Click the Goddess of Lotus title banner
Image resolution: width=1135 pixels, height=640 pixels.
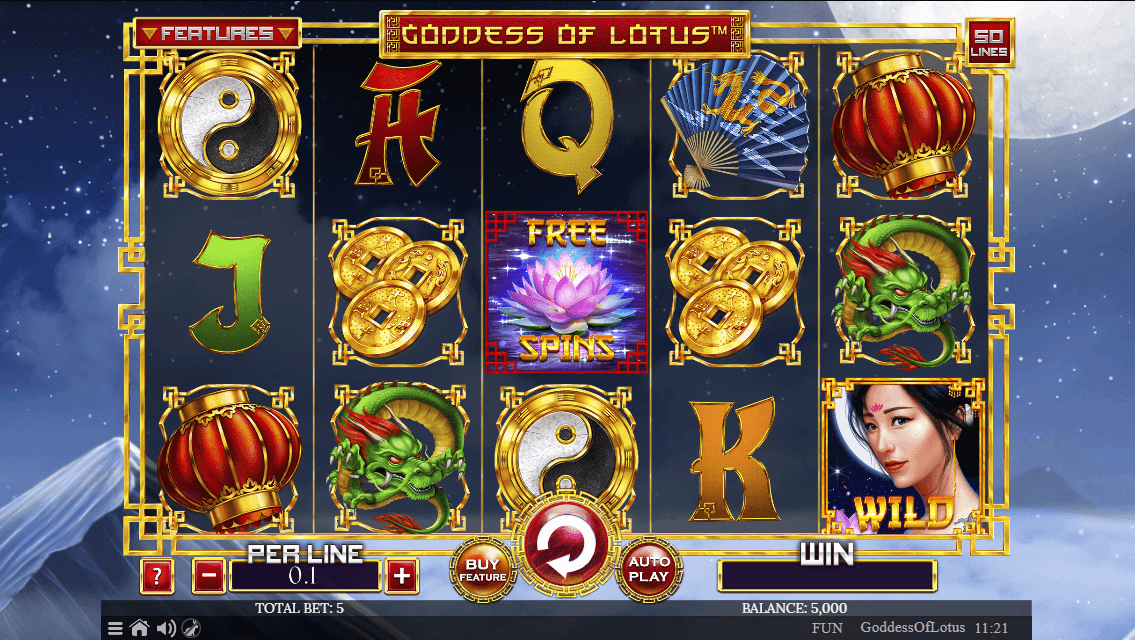(565, 34)
